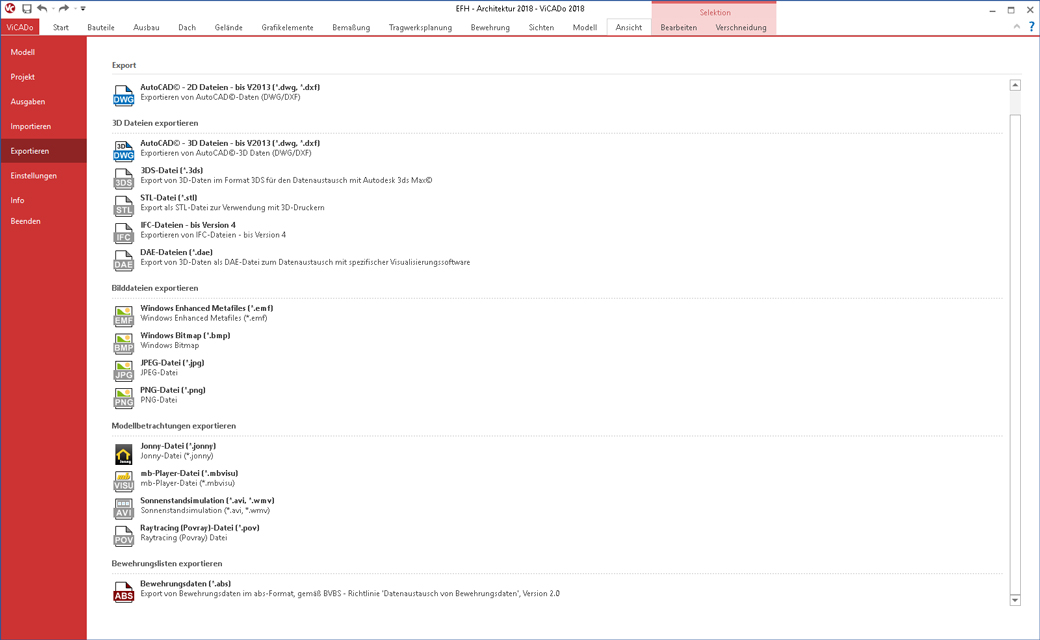The width and height of the screenshot is (1040, 640).
Task: Click the AutoCAD 2D DWG export icon
Action: (123, 95)
